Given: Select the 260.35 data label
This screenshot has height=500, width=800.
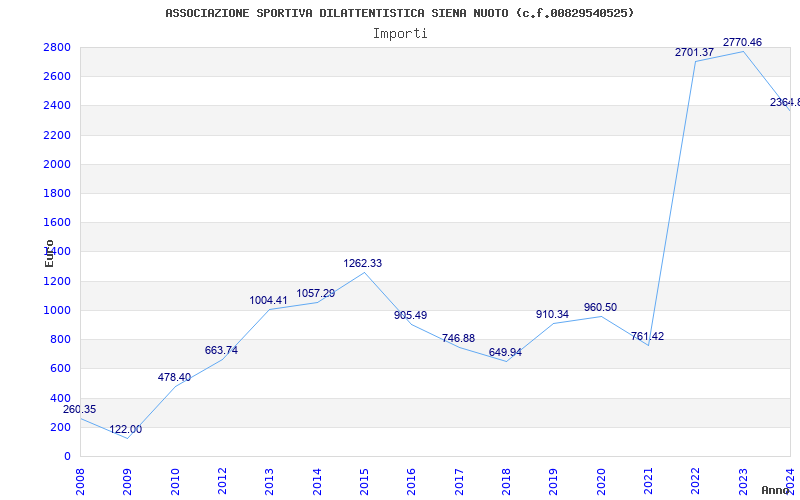Looking at the screenshot, I should pyautogui.click(x=80, y=409).
